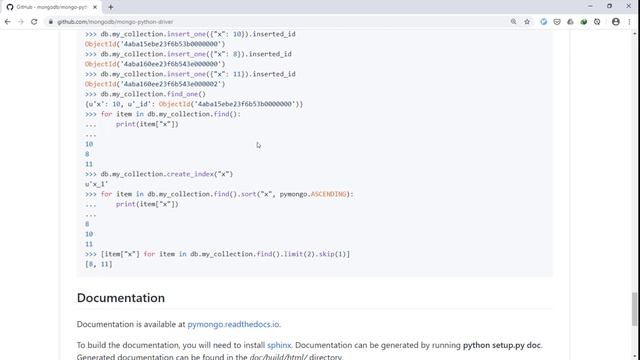Click the u'x_1' output text
This screenshot has height=360, width=640.
pyautogui.click(x=96, y=184)
